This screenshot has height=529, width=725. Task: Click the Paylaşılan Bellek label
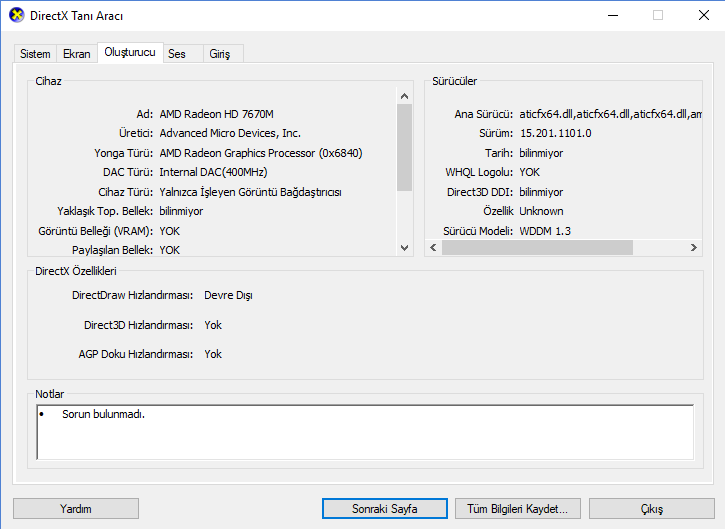pyautogui.click(x=112, y=250)
